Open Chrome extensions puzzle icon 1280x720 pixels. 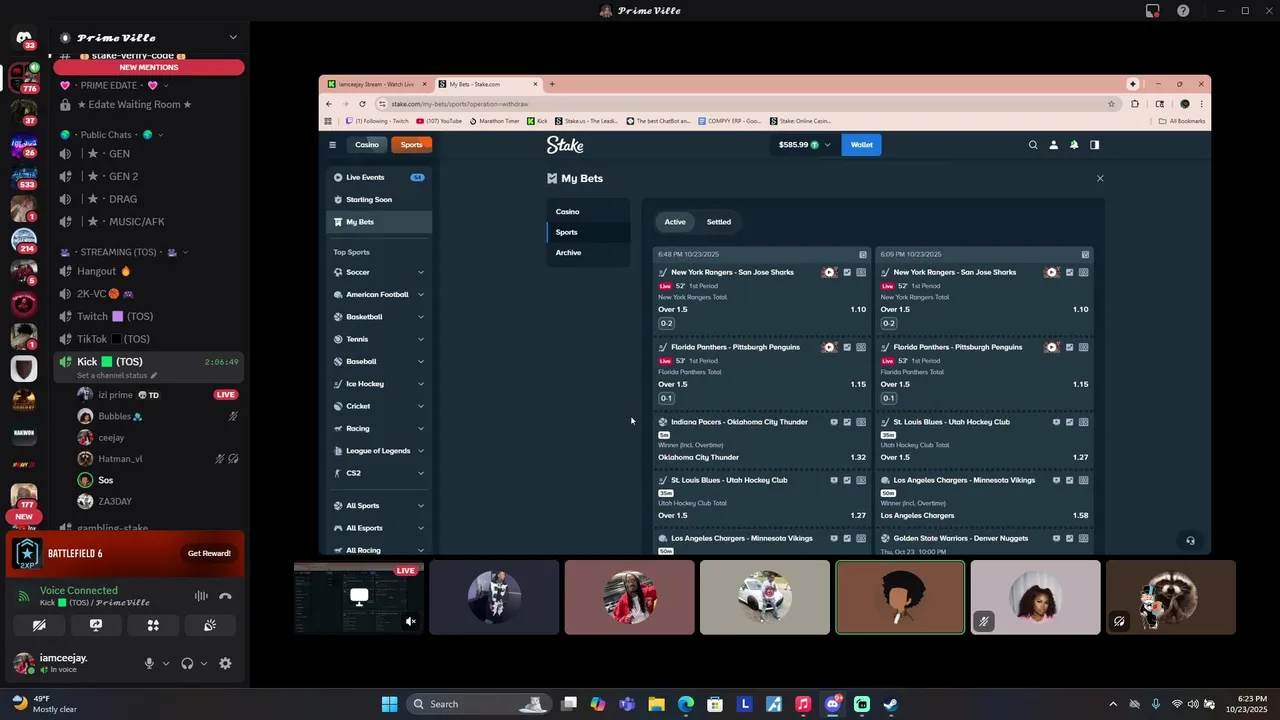pos(1135,104)
